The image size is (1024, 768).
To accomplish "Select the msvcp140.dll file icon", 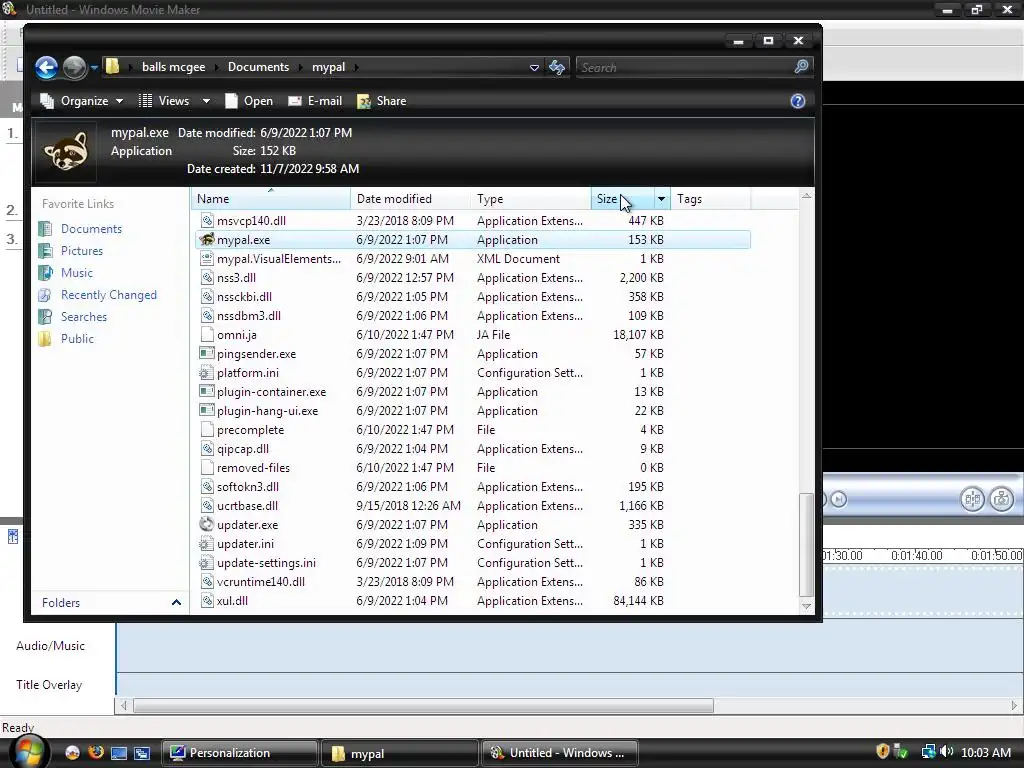I will (x=207, y=221).
